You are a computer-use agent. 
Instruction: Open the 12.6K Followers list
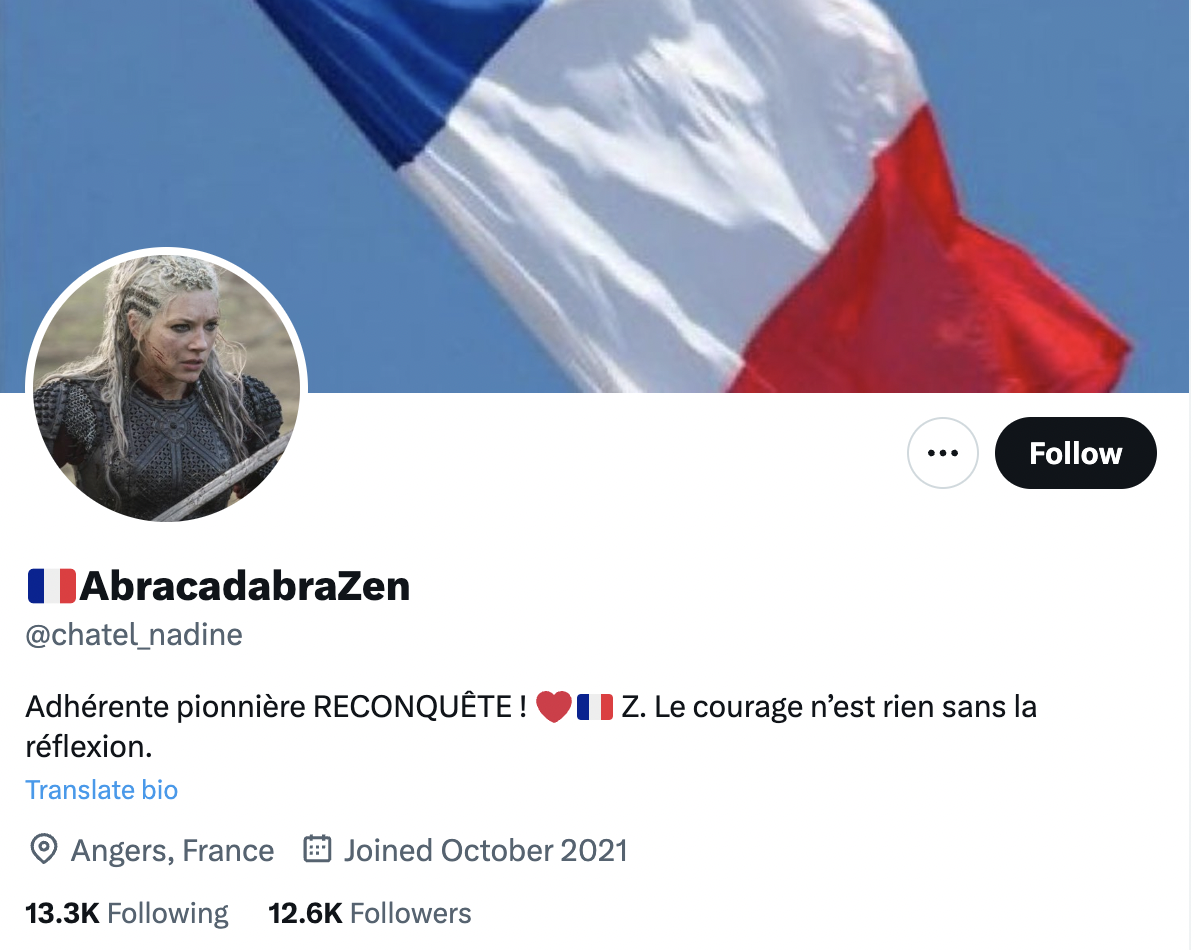[x=369, y=913]
